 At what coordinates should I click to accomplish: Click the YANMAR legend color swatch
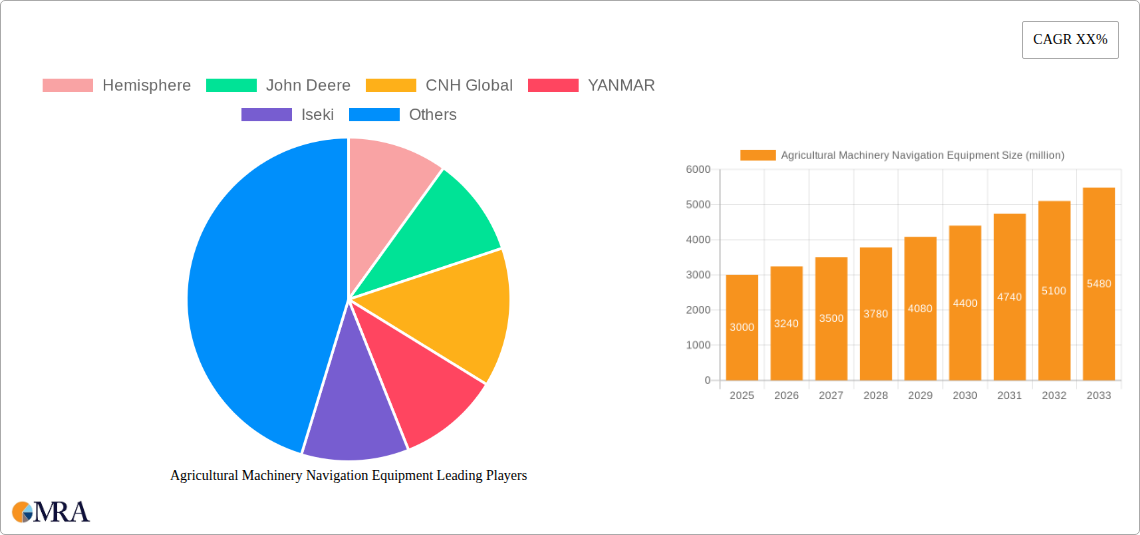[x=553, y=85]
